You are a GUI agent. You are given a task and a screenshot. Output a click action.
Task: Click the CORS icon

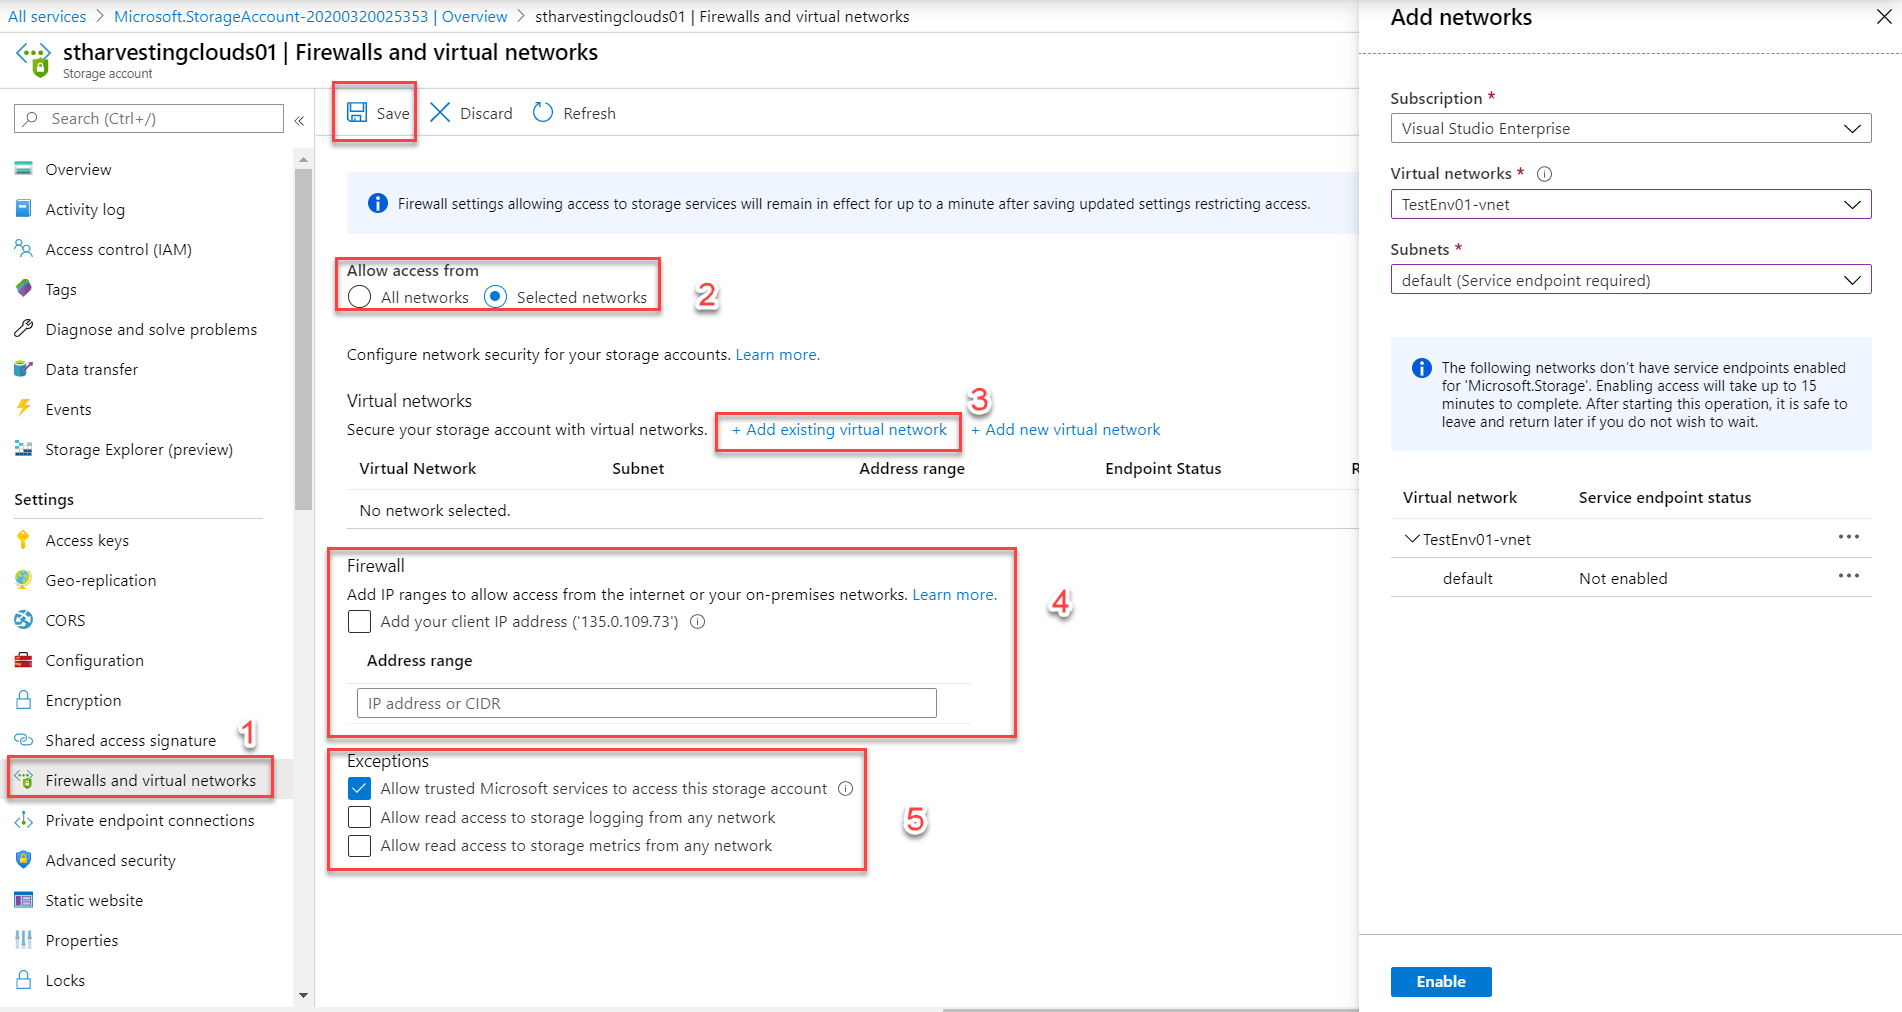tap(24, 620)
